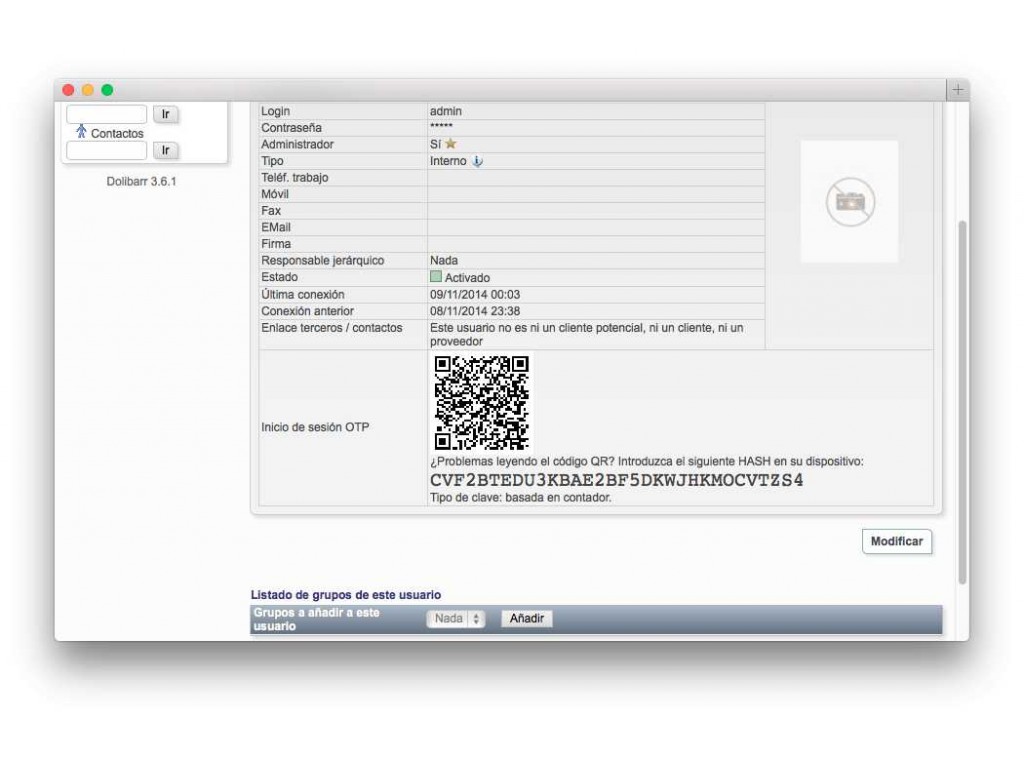This screenshot has width=1024, height=768.
Task: Click the Nada value of Responsable jerárquico
Action: tap(444, 261)
